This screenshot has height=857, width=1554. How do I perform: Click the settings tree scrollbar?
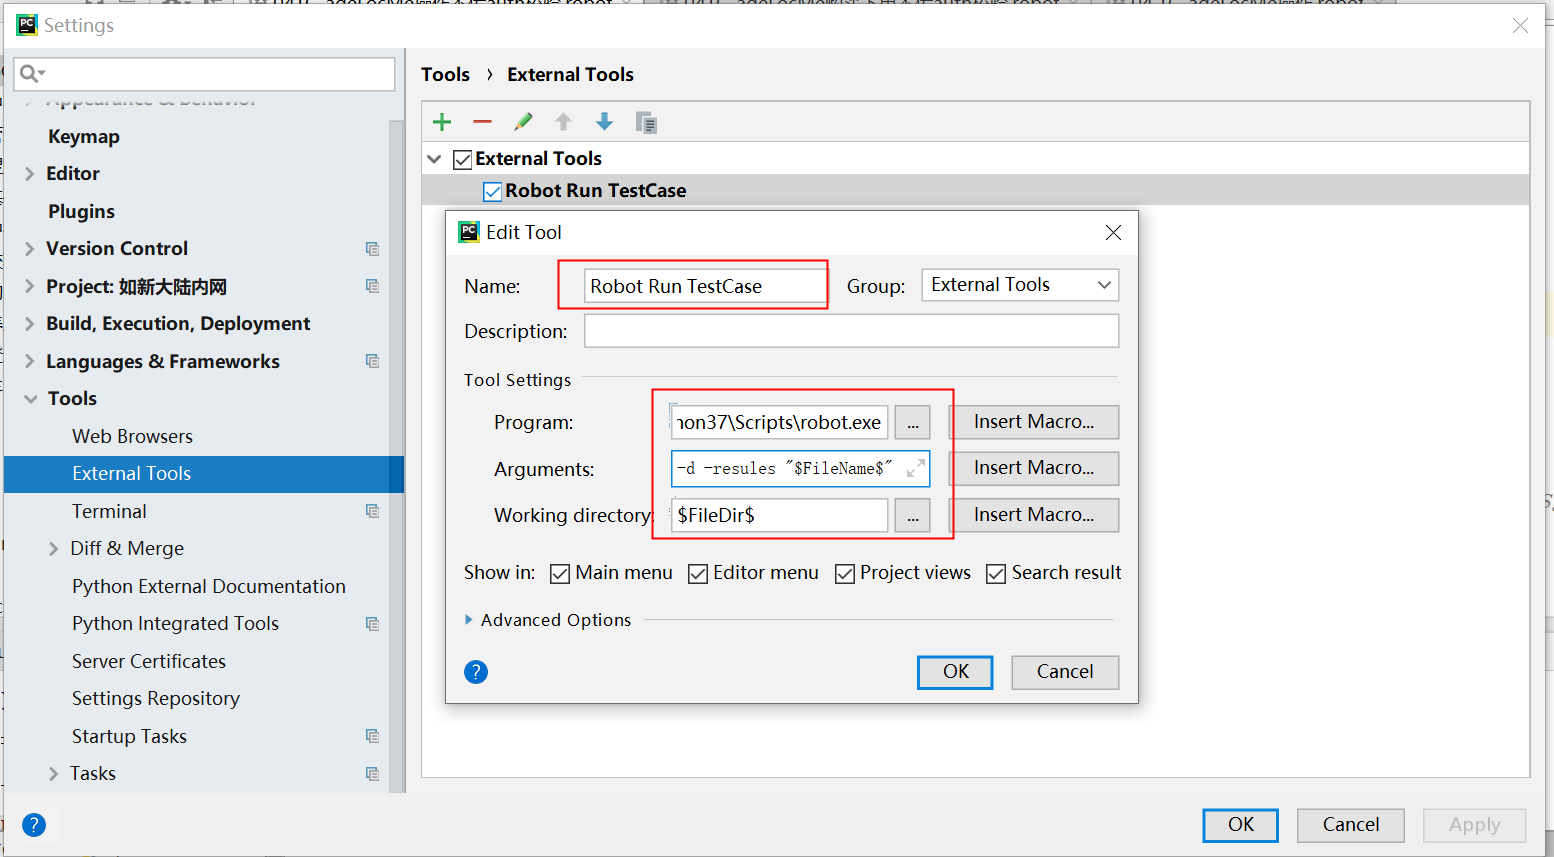click(396, 455)
